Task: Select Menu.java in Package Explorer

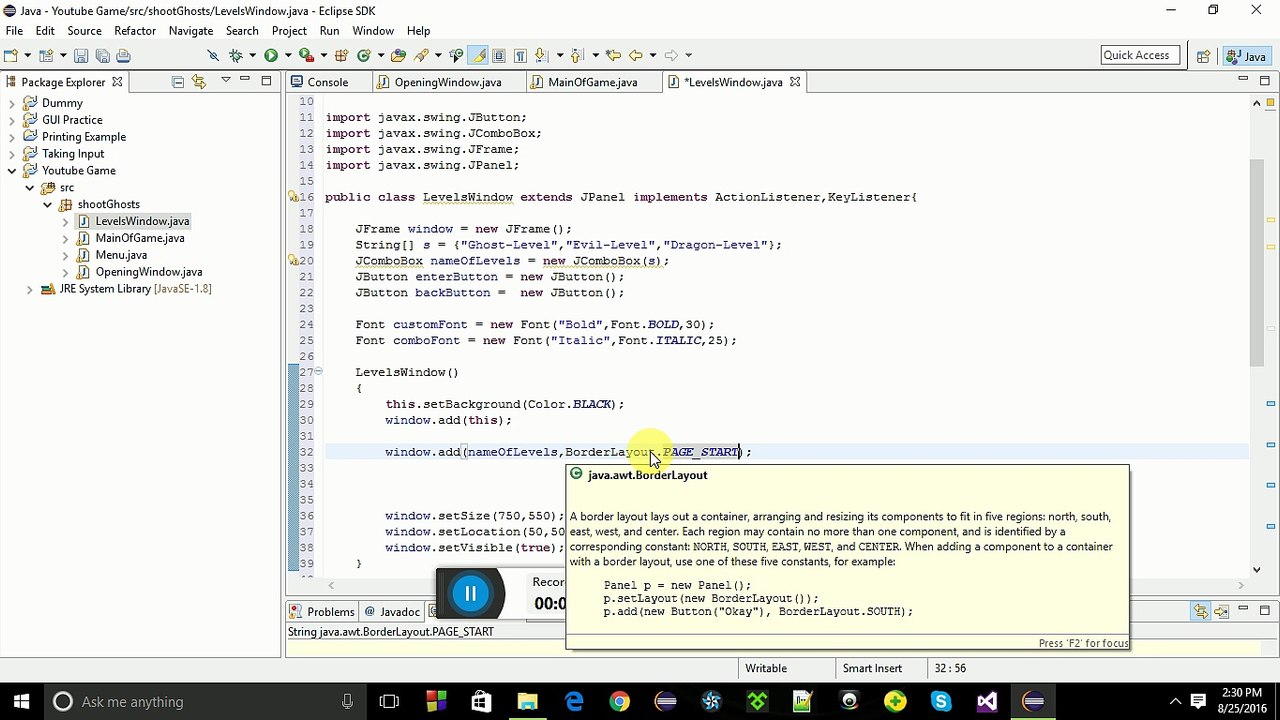Action: (x=121, y=255)
